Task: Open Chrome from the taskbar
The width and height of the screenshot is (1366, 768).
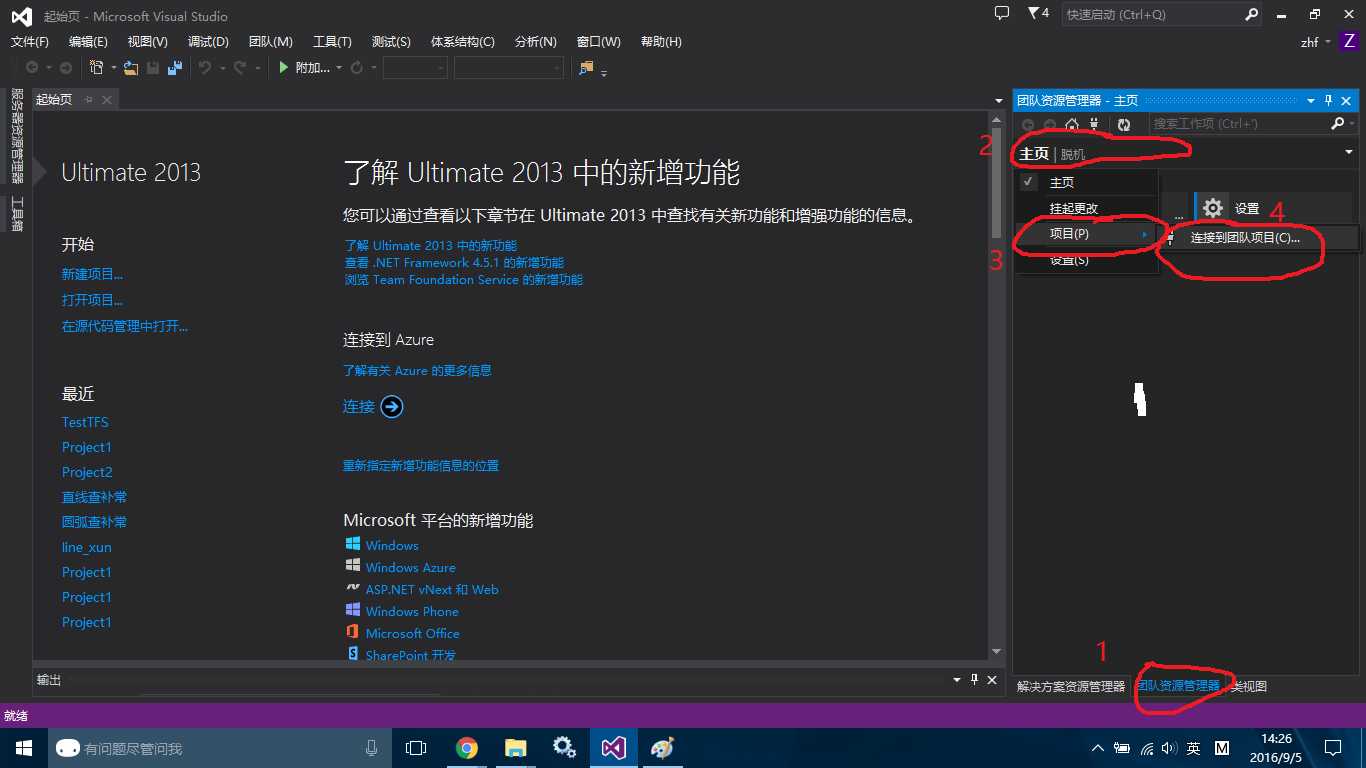Action: coord(466,748)
